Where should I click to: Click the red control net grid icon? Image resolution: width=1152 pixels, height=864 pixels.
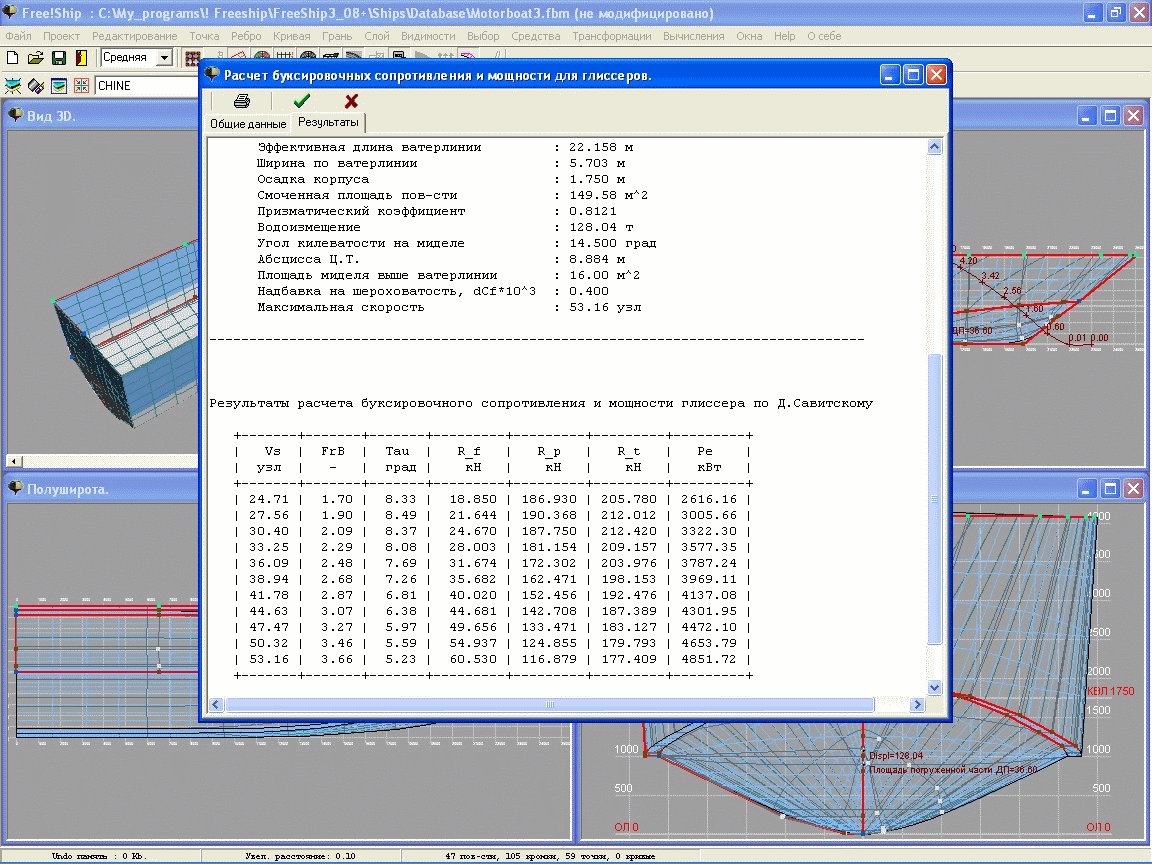pos(192,57)
